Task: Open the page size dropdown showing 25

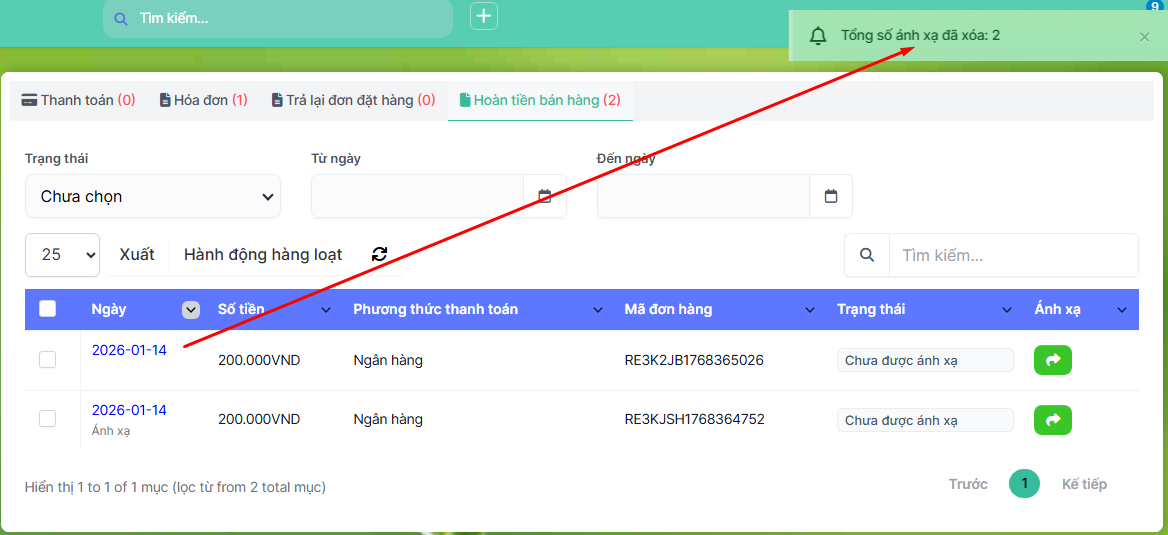Action: [x=62, y=255]
